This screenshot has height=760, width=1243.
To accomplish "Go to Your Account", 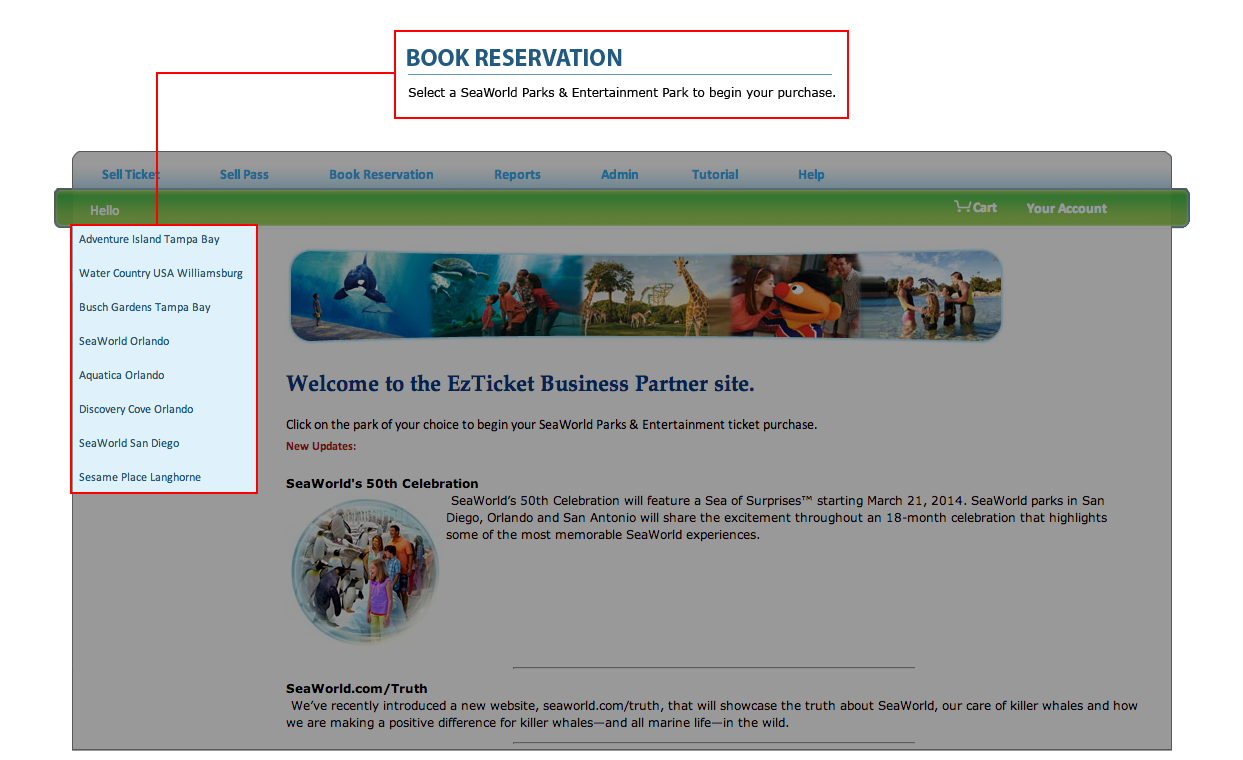I will tap(1066, 208).
